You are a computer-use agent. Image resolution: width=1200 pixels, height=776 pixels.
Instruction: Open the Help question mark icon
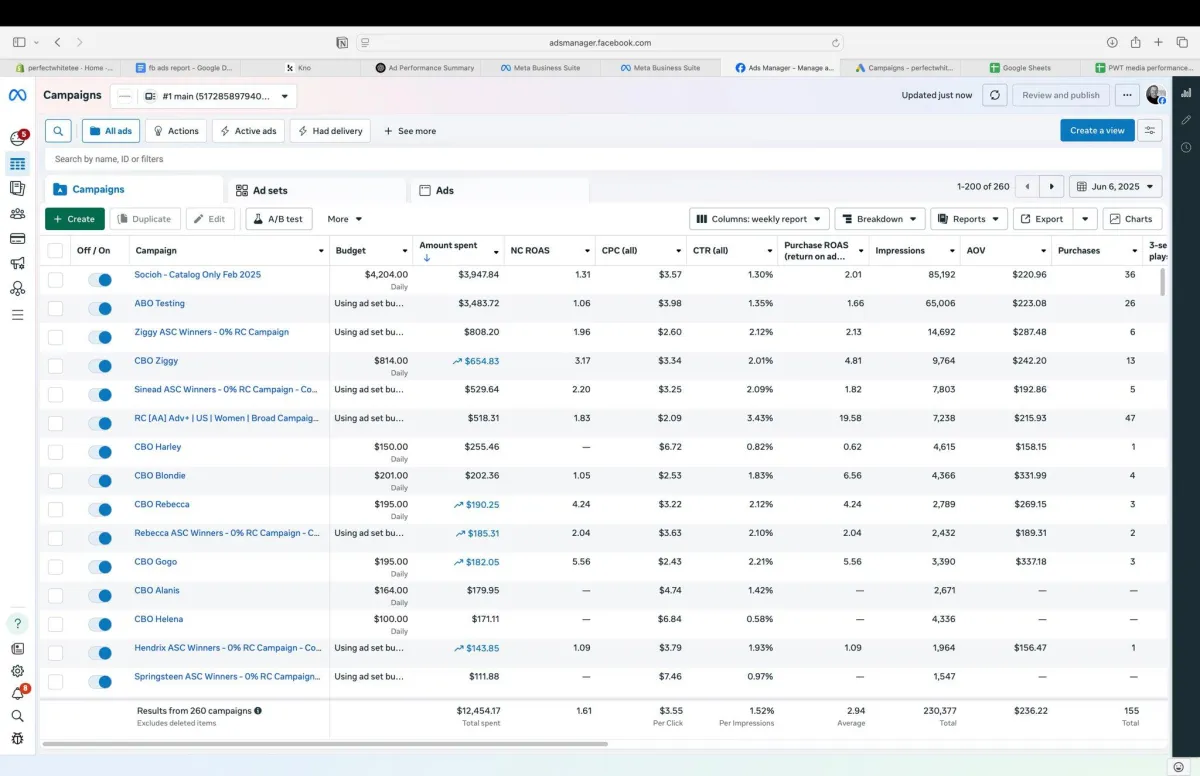click(17, 623)
